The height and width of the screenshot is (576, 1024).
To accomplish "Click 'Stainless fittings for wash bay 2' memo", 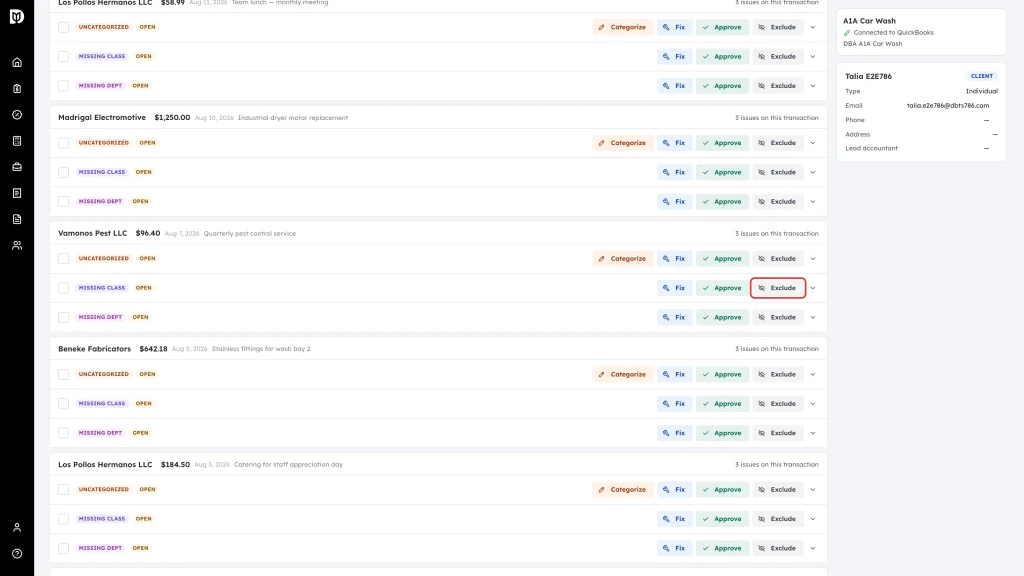I will tap(261, 349).
